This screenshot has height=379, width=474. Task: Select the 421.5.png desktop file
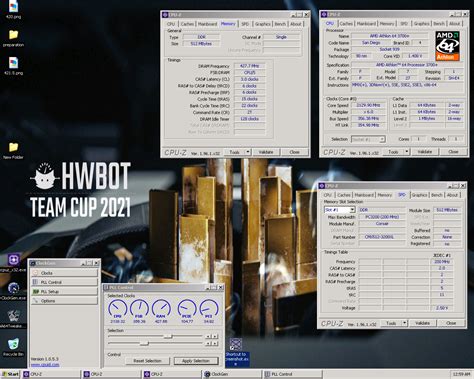pos(13,65)
